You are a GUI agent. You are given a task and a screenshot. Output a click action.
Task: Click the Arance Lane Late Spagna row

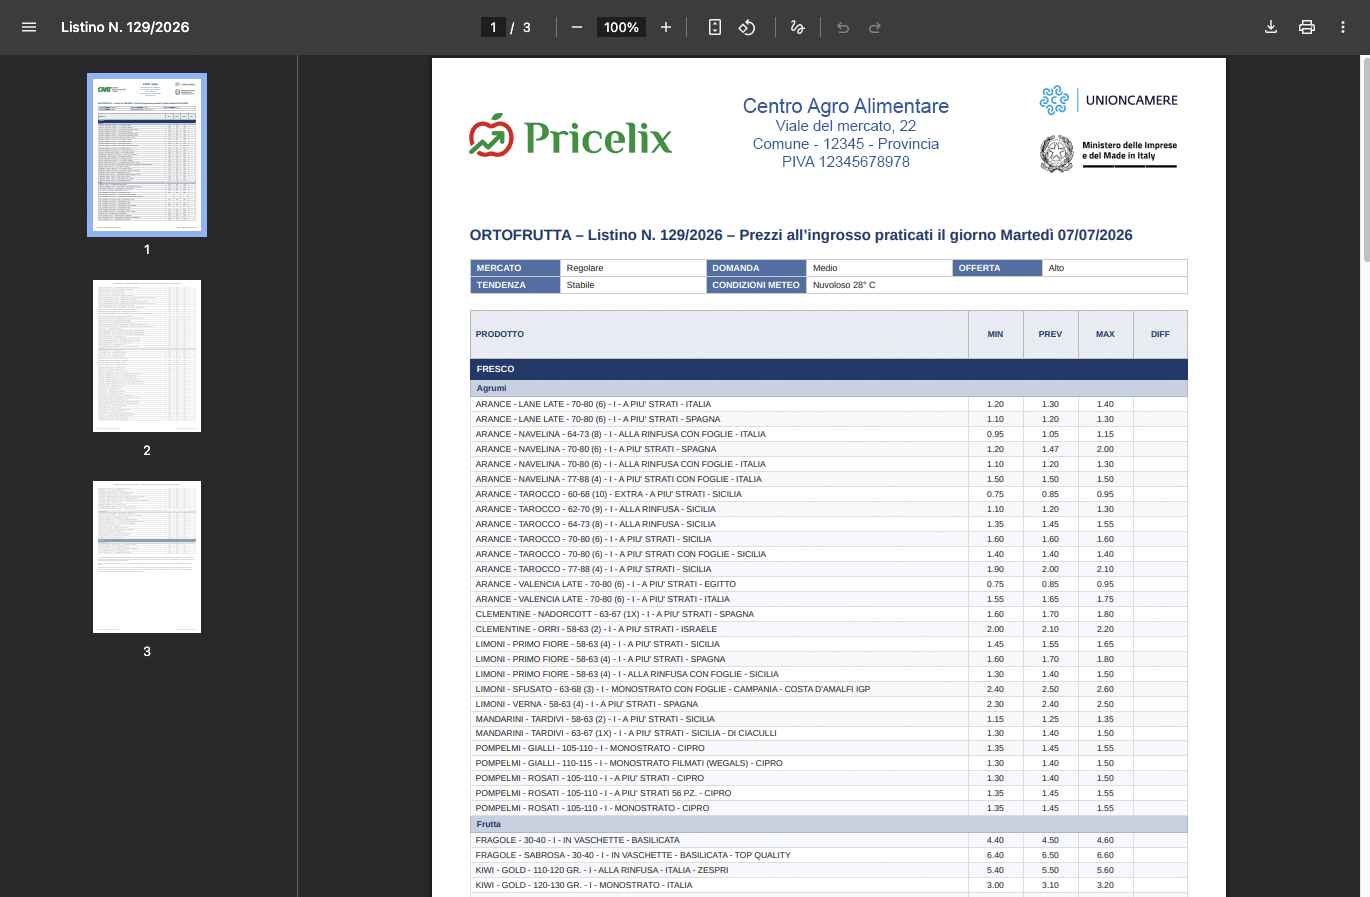829,419
